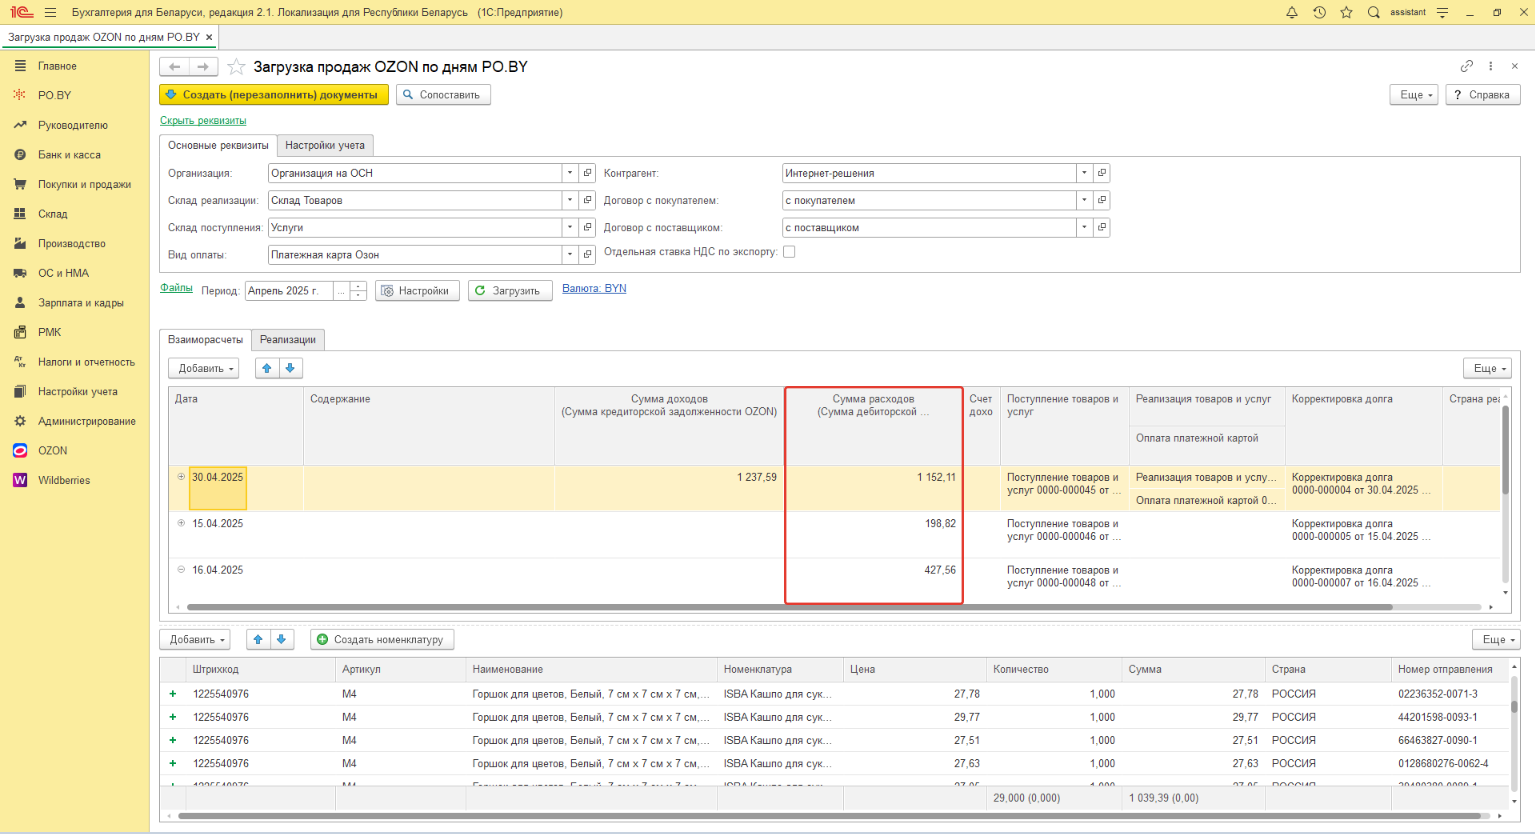Viewport: 1535px width, 834px height.
Task: Open the service settings icon next to assistant
Action: pyautogui.click(x=1442, y=12)
